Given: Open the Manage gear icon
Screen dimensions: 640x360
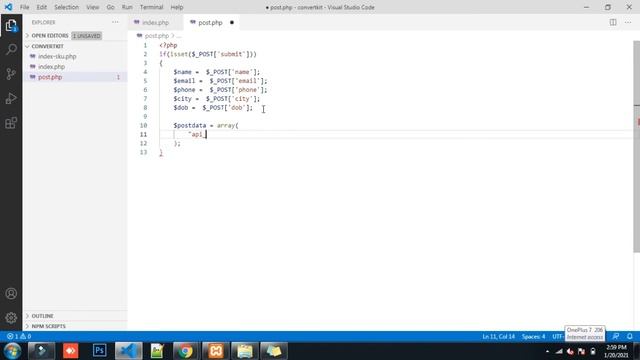Looking at the screenshot, I should tap(11, 318).
